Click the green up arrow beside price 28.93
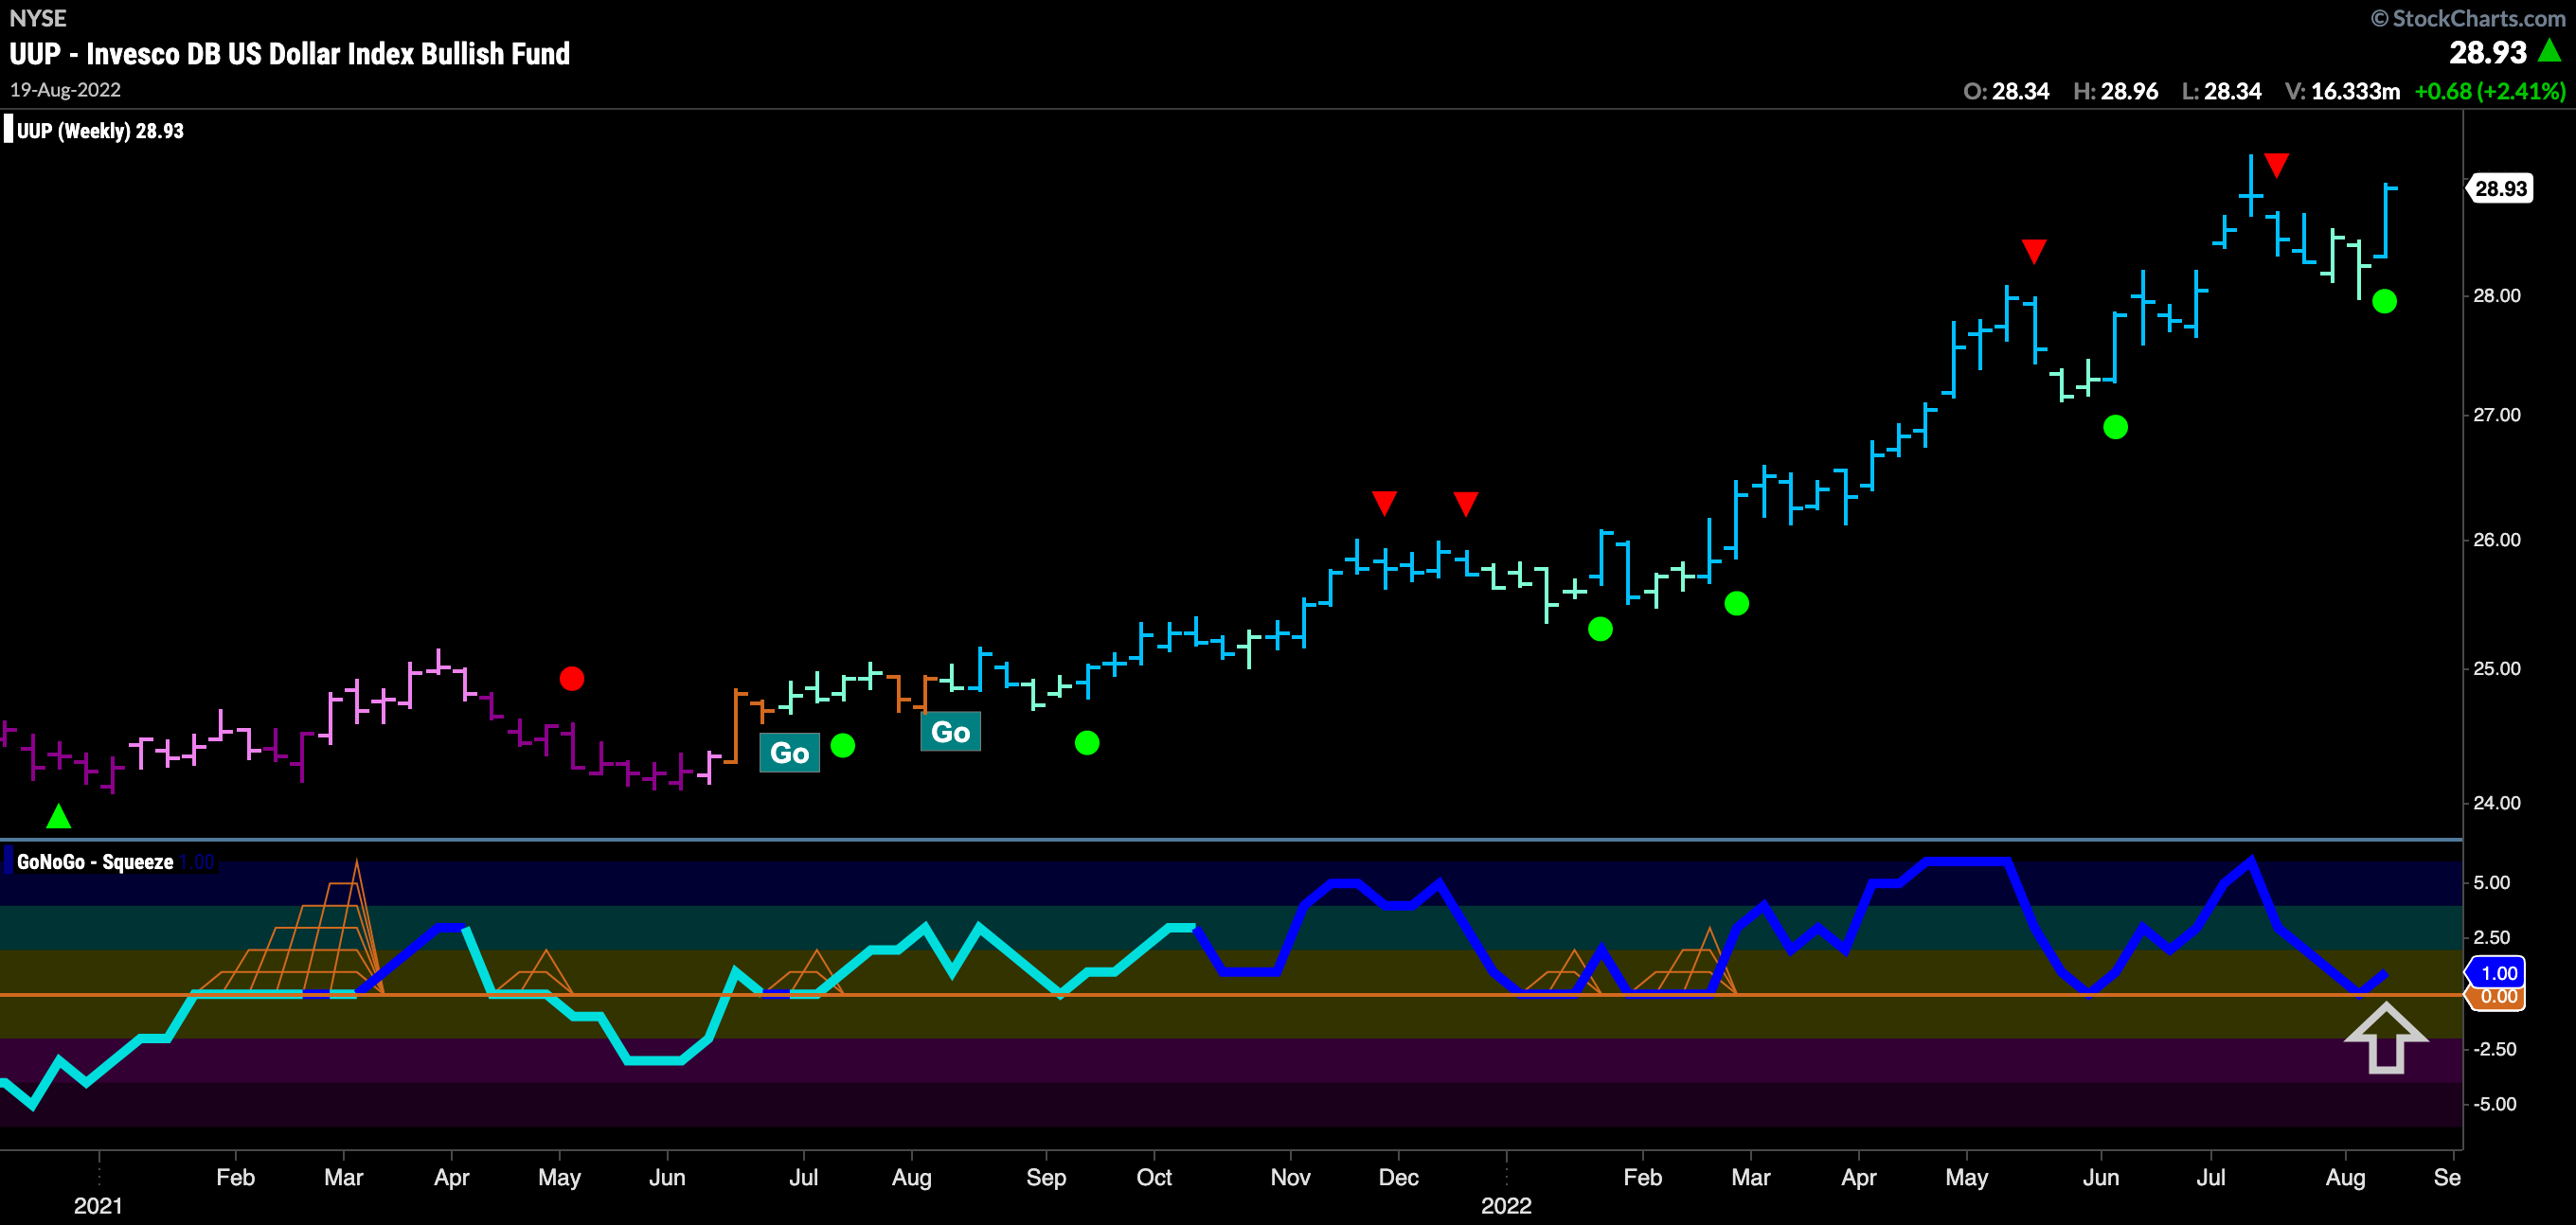This screenshot has width=2576, height=1225. [2549, 50]
